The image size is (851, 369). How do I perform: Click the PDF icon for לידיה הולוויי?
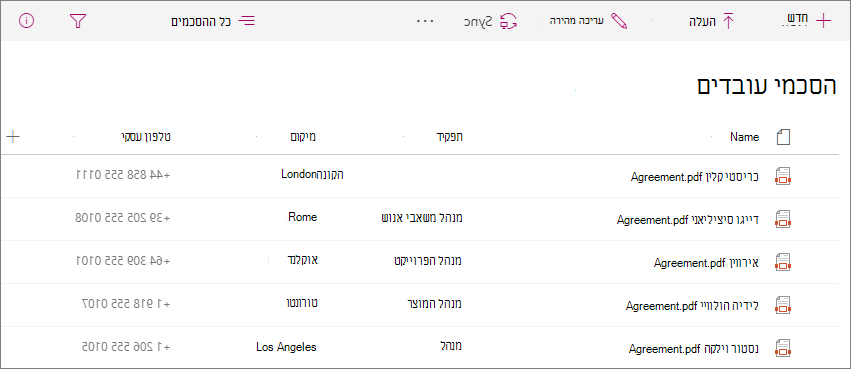point(783,306)
